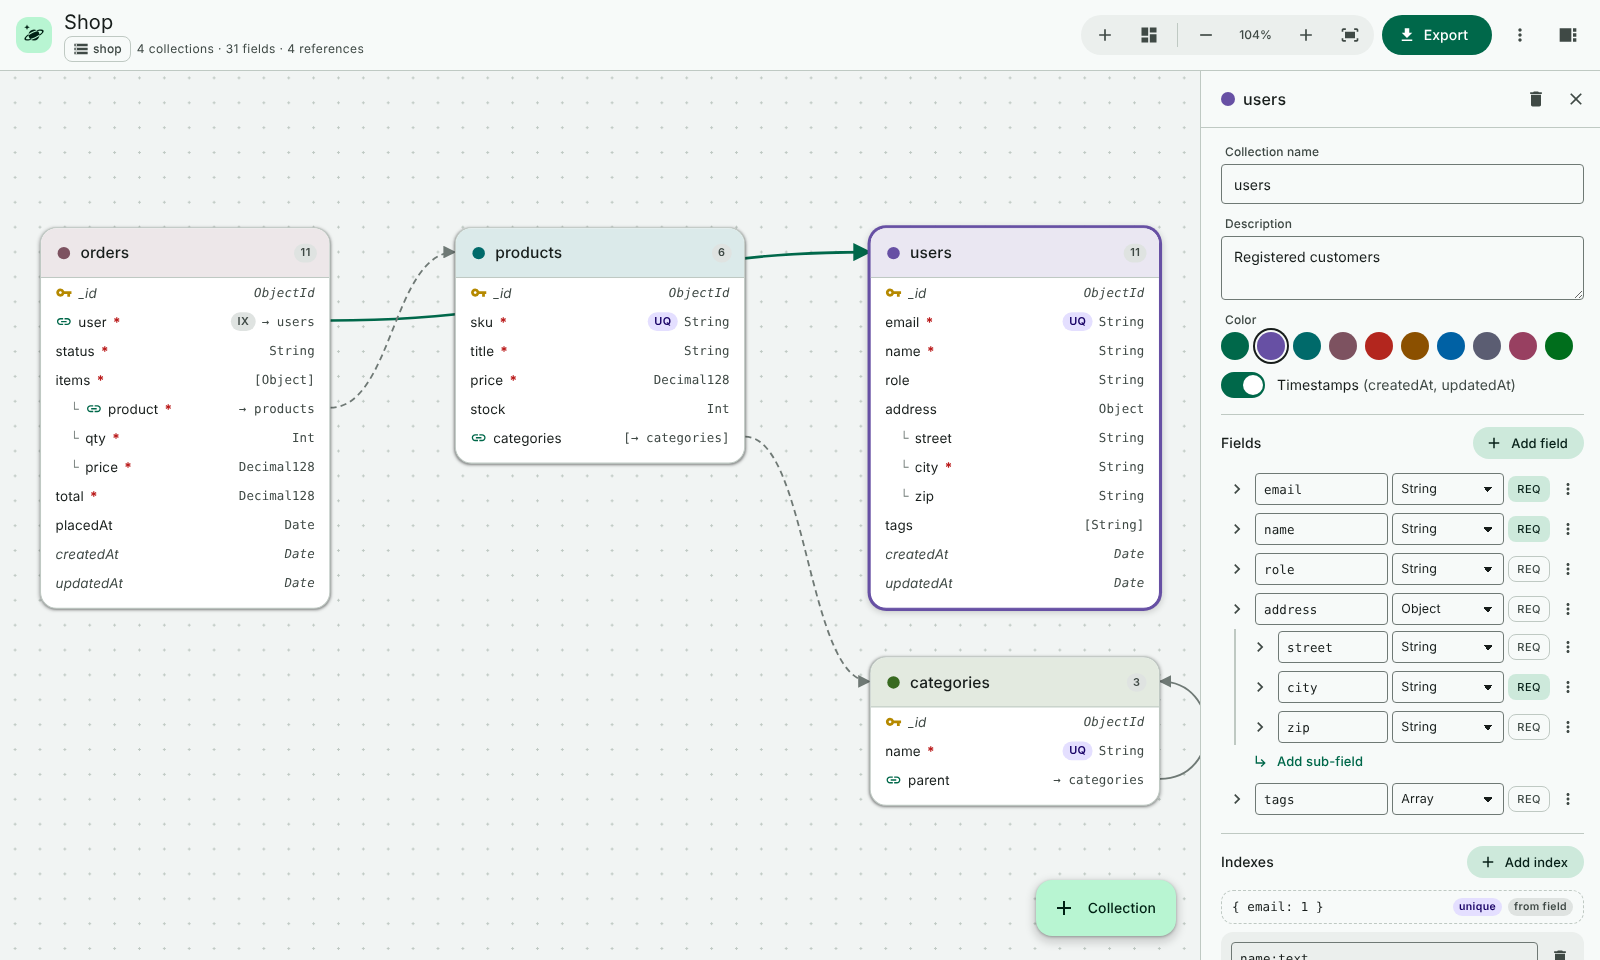Open options menu for email field row

tap(1568, 489)
